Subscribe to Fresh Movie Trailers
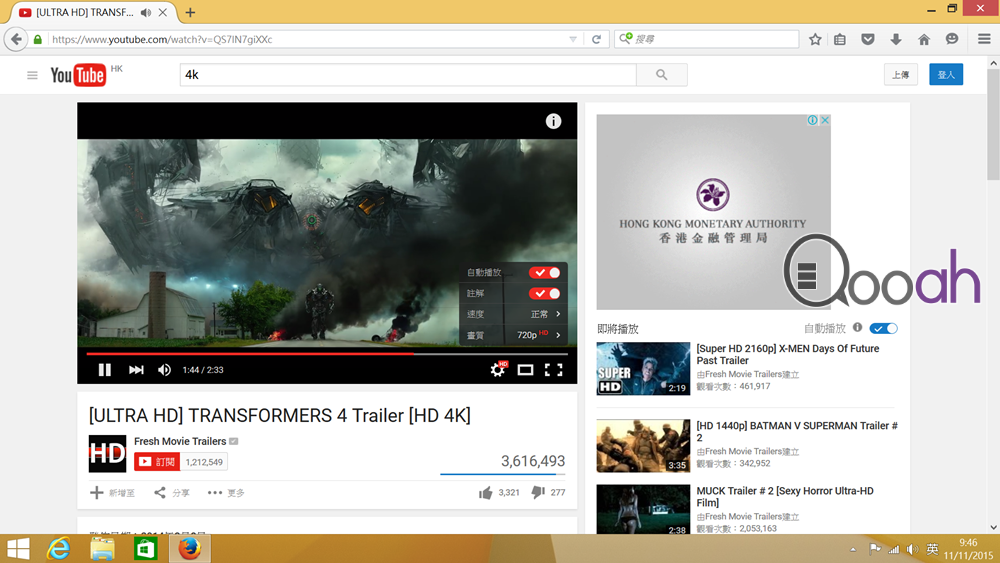 (x=157, y=462)
